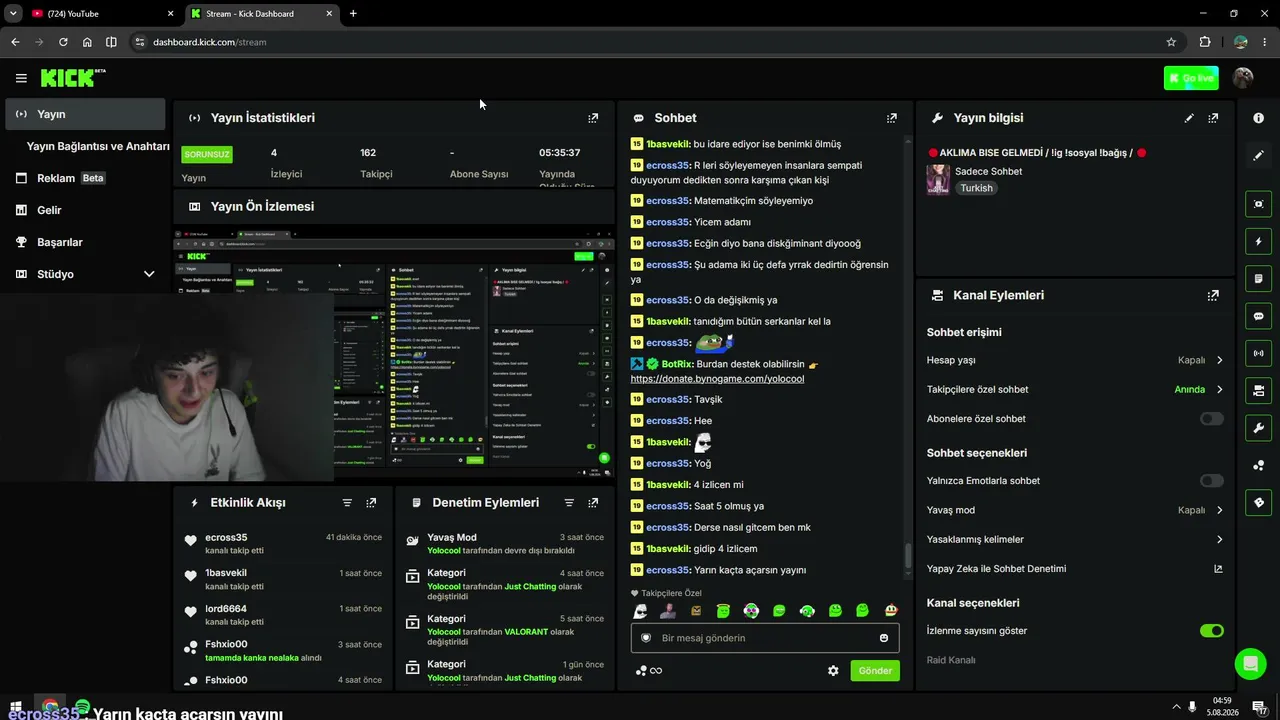Image resolution: width=1280 pixels, height=720 pixels.
Task: Pop out the Yayın İstatistikleri panel
Action: [x=593, y=118]
